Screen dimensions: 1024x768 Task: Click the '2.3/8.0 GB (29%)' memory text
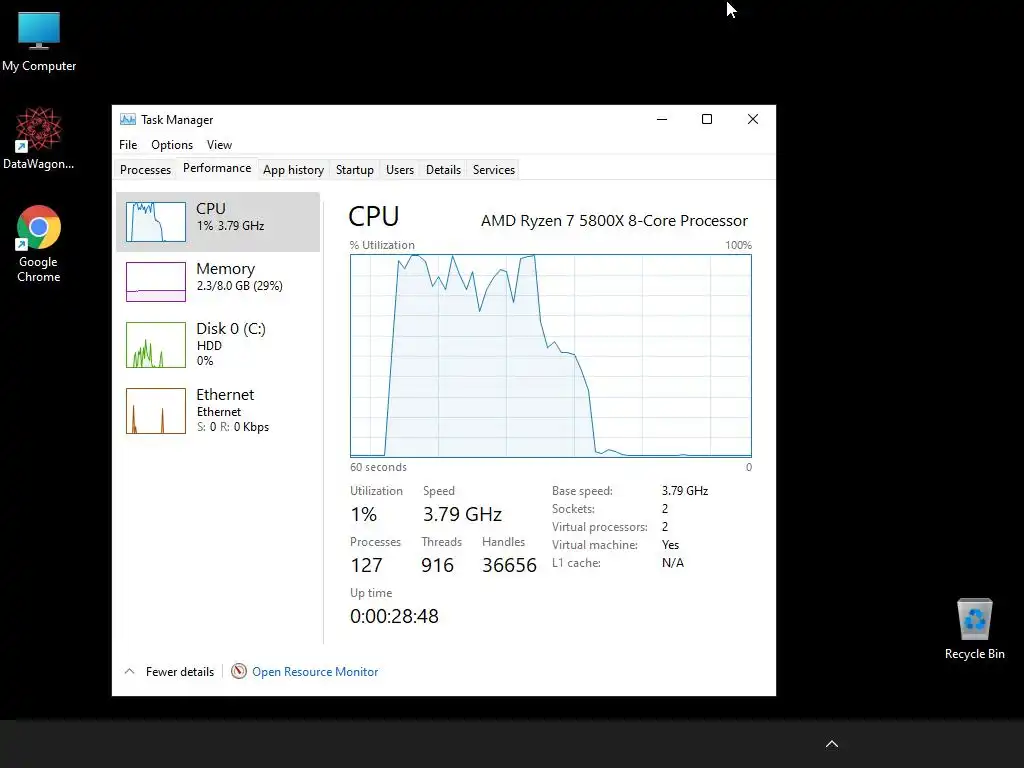239,286
